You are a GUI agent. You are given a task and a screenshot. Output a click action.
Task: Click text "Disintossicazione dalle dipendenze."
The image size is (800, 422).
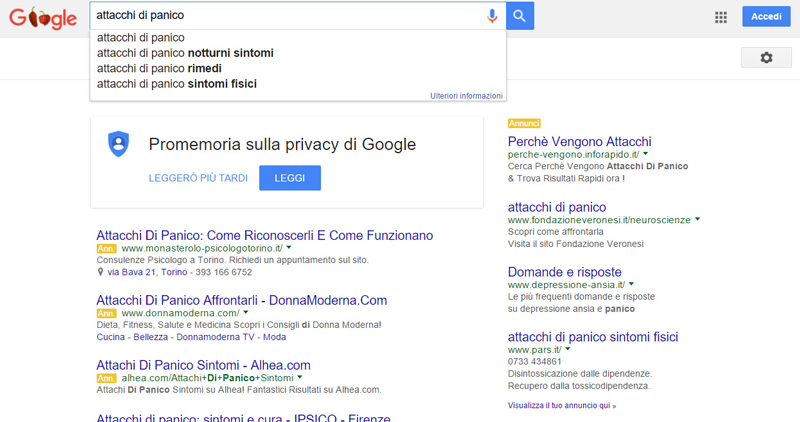click(x=580, y=374)
